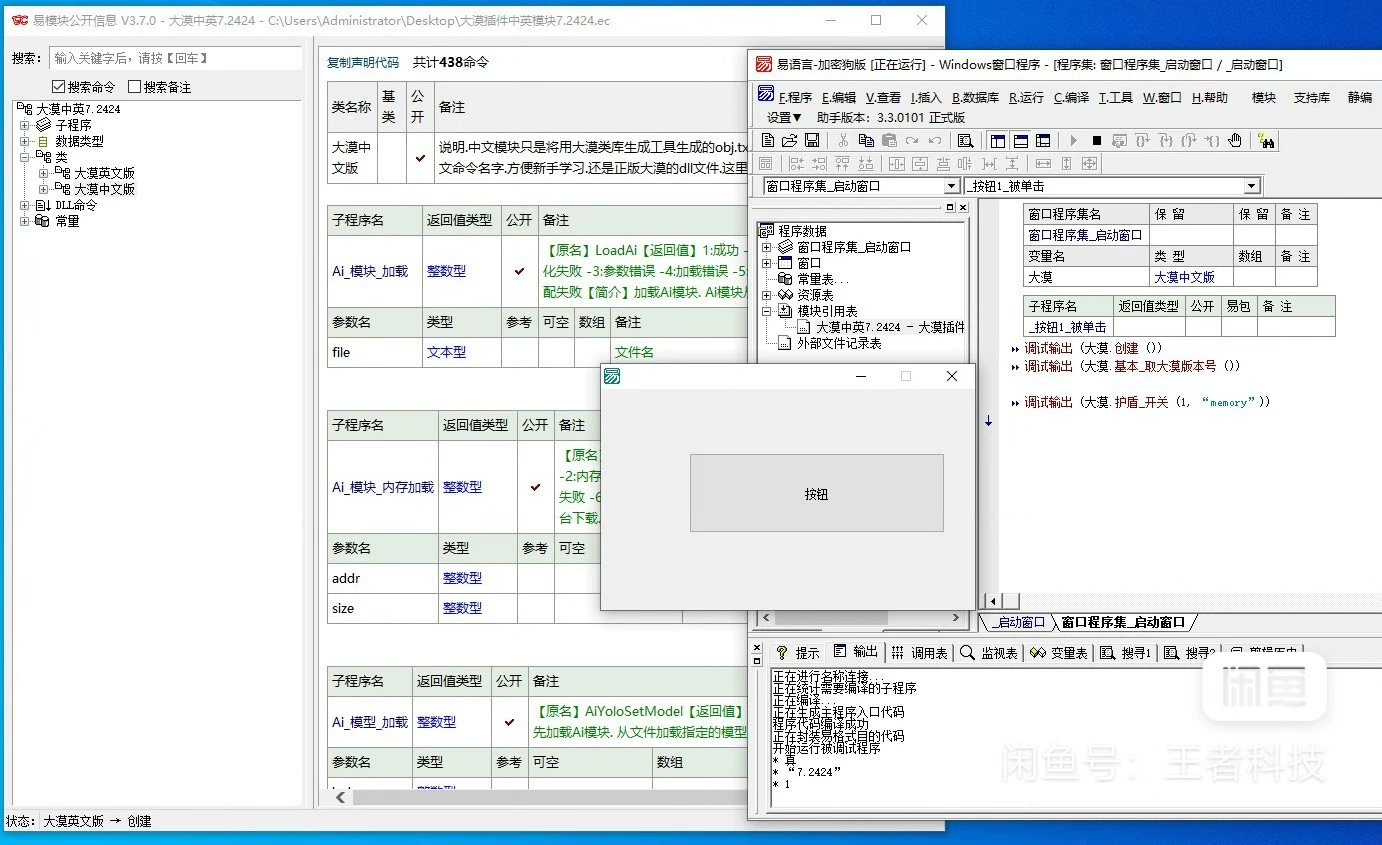Click the second layout panel toggle icon
Image resolution: width=1382 pixels, height=845 pixels.
[1020, 141]
